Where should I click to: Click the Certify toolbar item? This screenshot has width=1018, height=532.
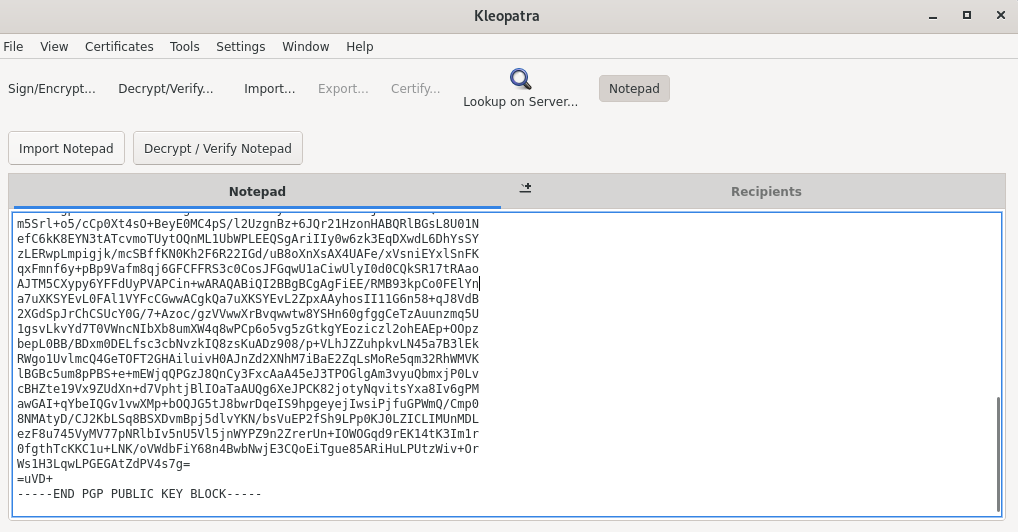[415, 89]
